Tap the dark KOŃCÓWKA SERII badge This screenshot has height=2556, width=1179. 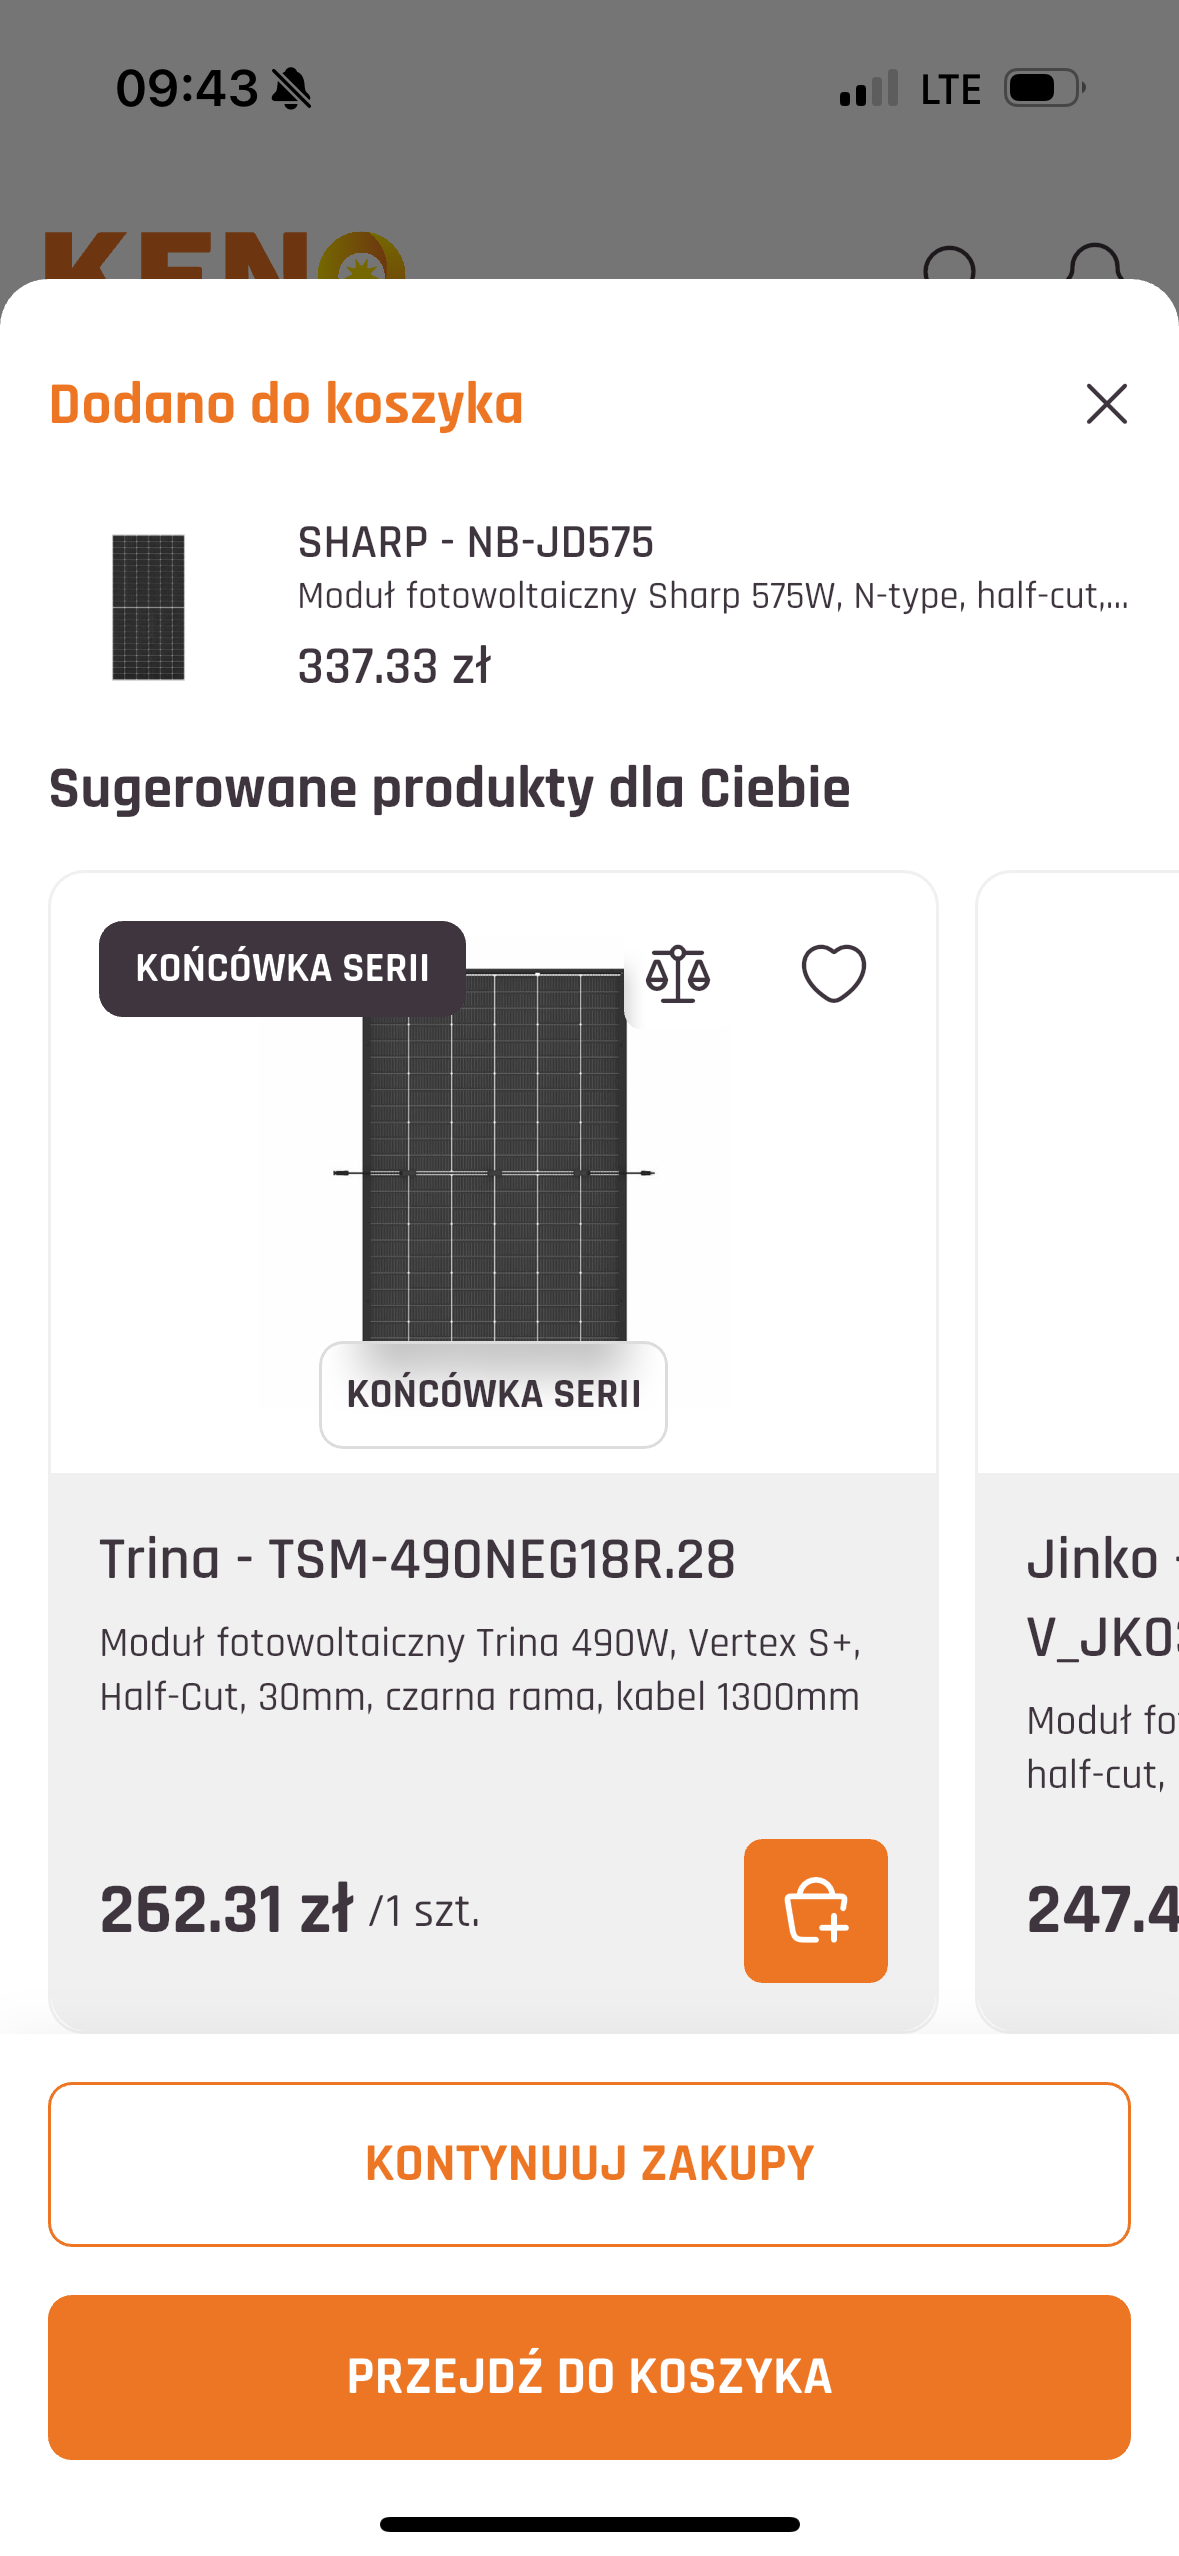282,968
